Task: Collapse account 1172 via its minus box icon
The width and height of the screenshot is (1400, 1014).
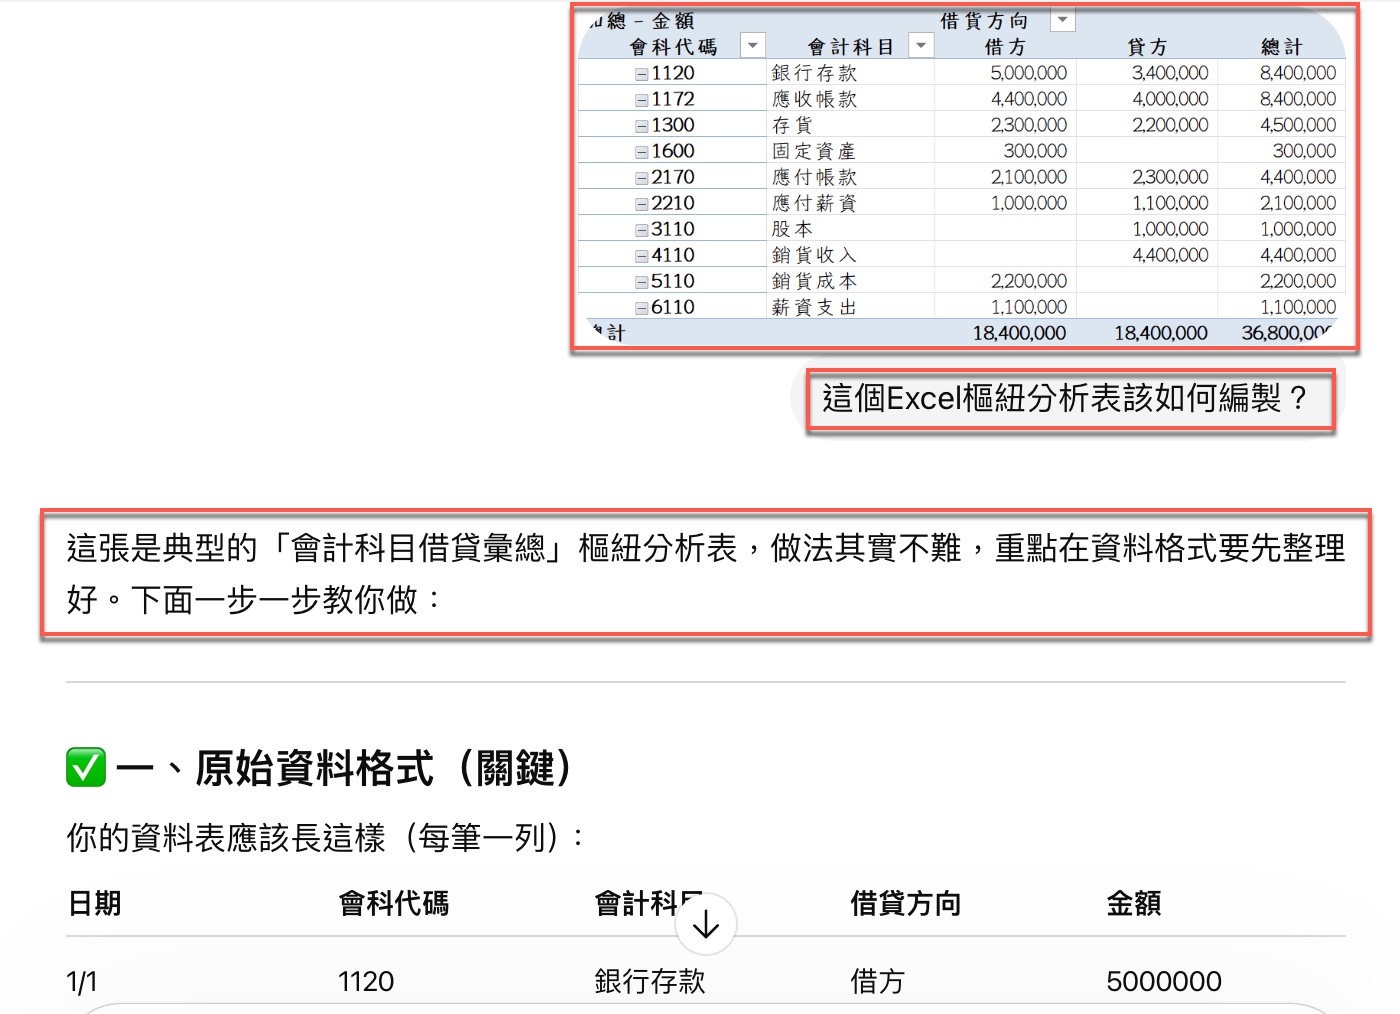Action: [x=640, y=98]
